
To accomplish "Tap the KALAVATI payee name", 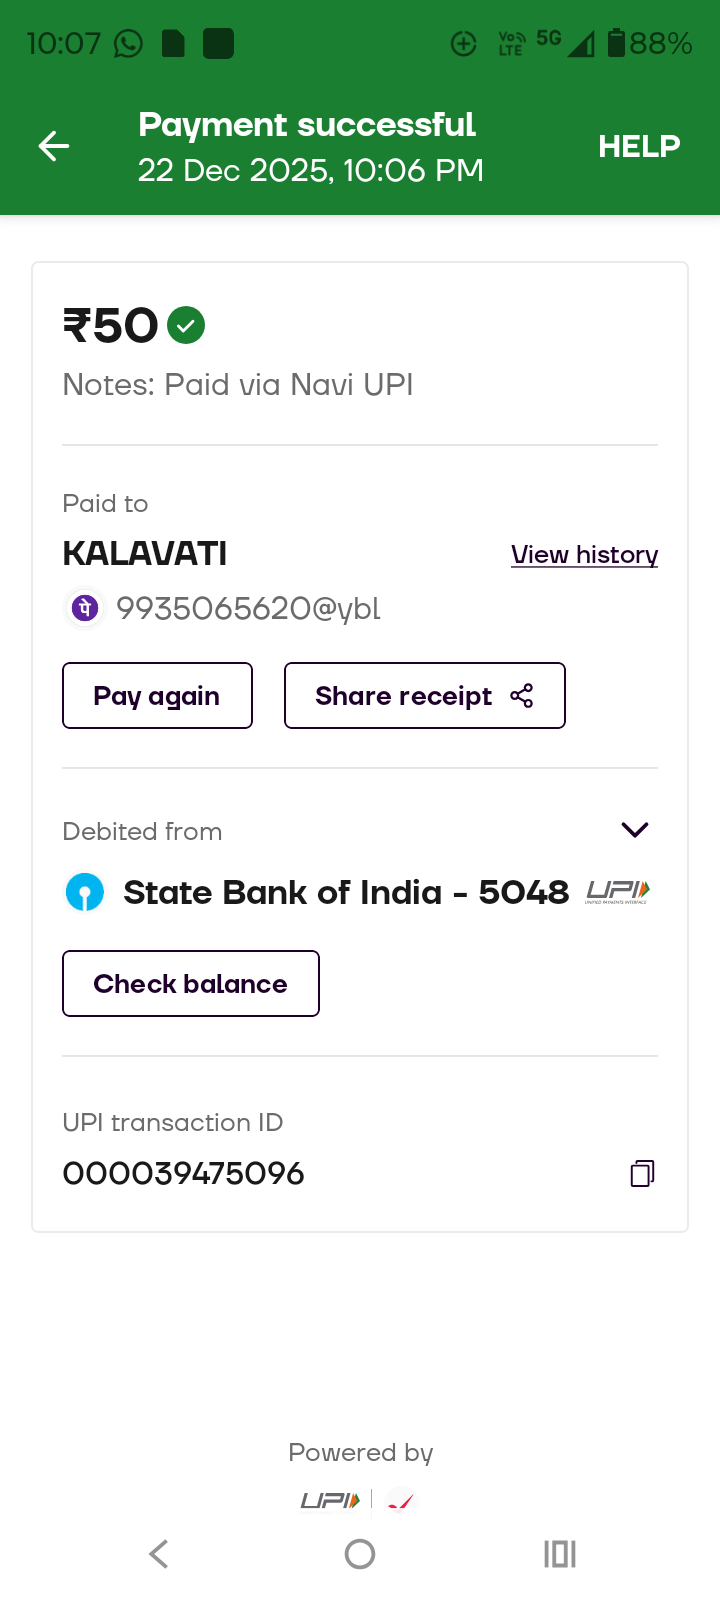I will (x=145, y=553).
